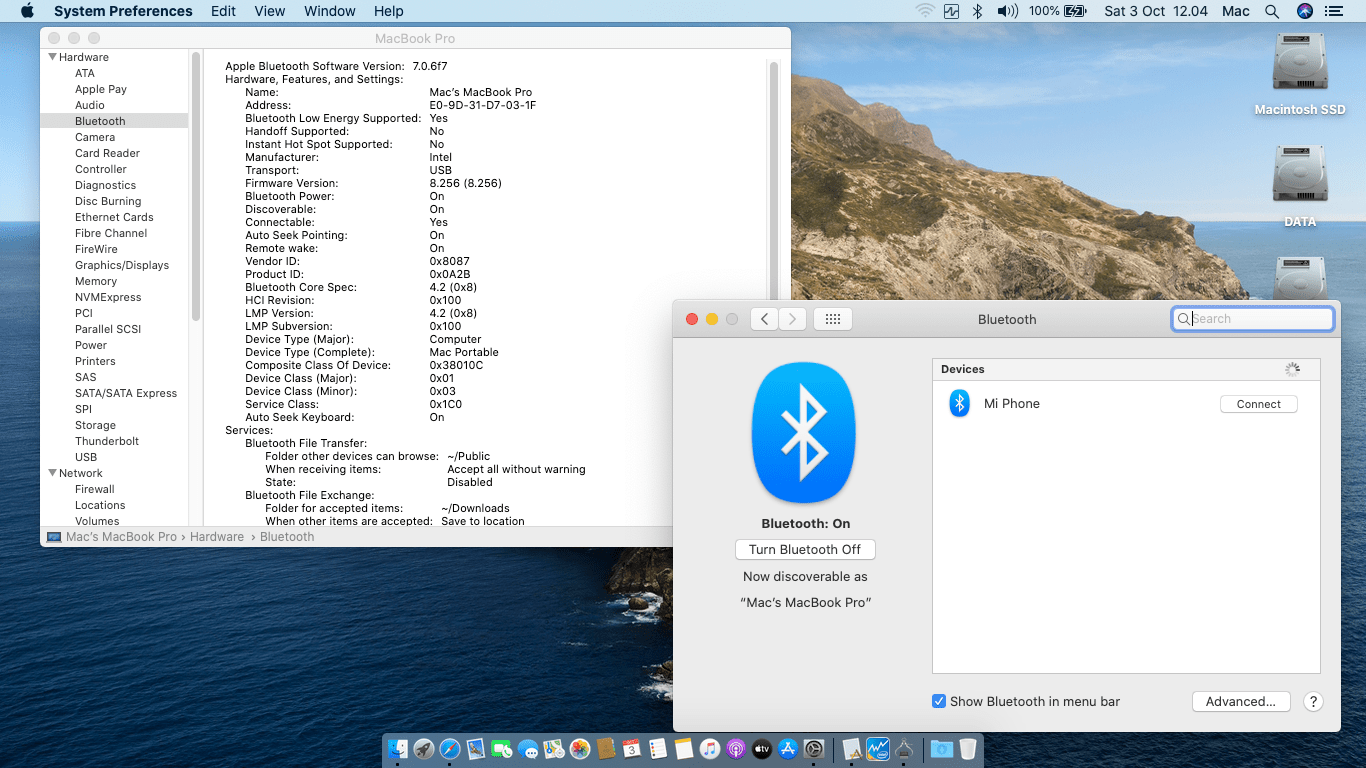Uncheck Show Bluetooth in menu bar
Viewport: 1366px width, 768px height.
tap(939, 702)
